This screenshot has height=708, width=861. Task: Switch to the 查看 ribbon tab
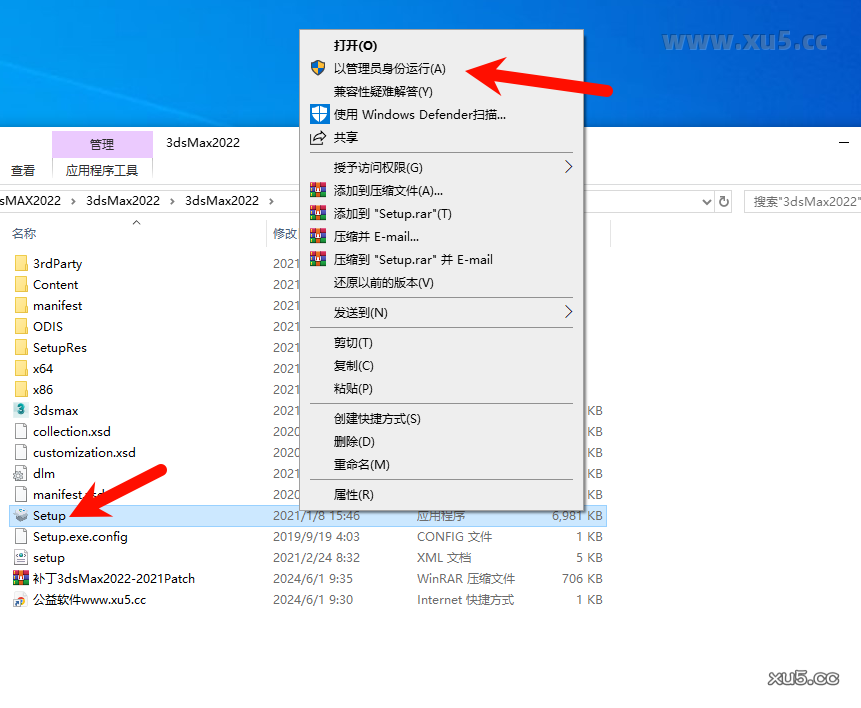pyautogui.click(x=22, y=169)
